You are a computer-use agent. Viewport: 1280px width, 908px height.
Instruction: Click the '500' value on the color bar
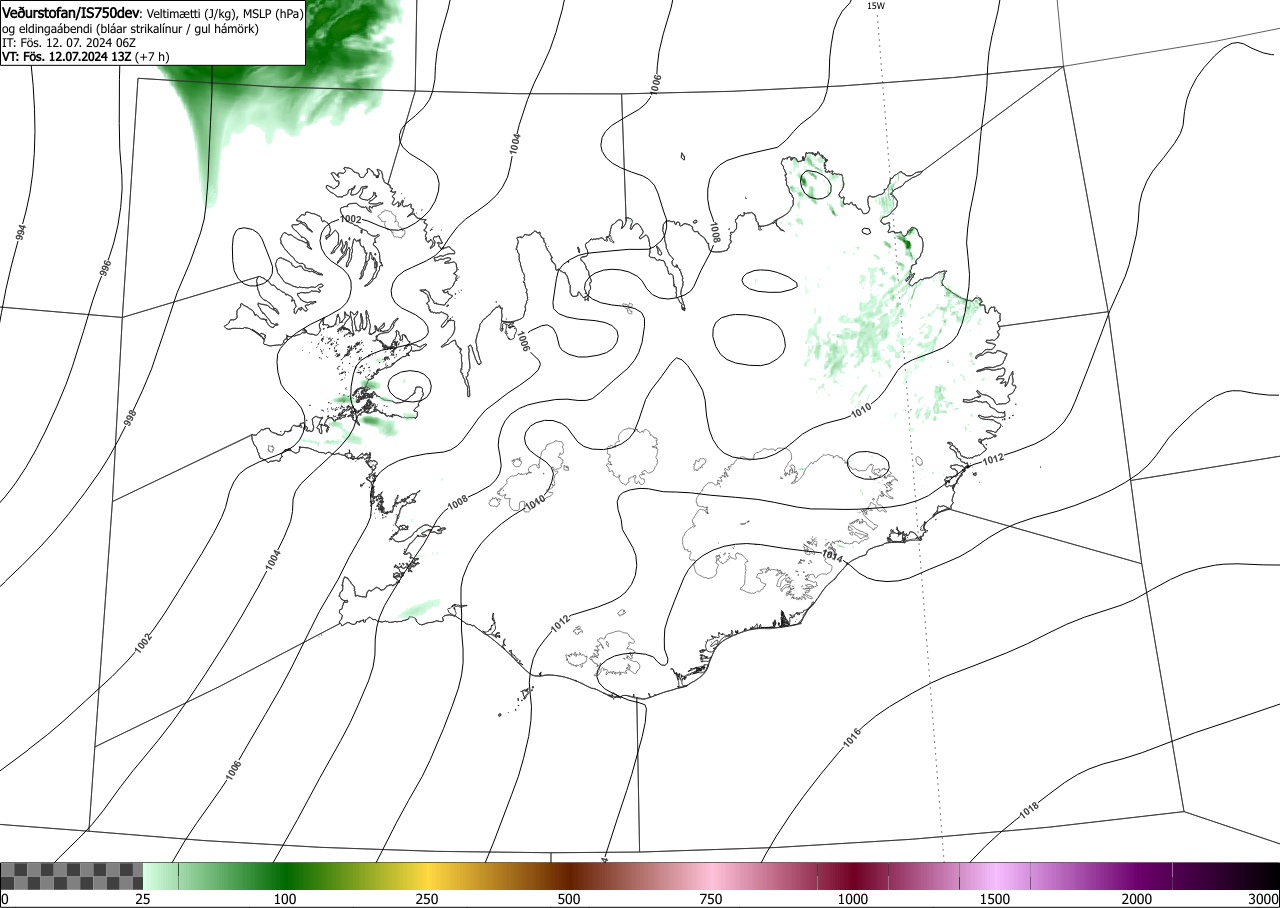pos(569,899)
